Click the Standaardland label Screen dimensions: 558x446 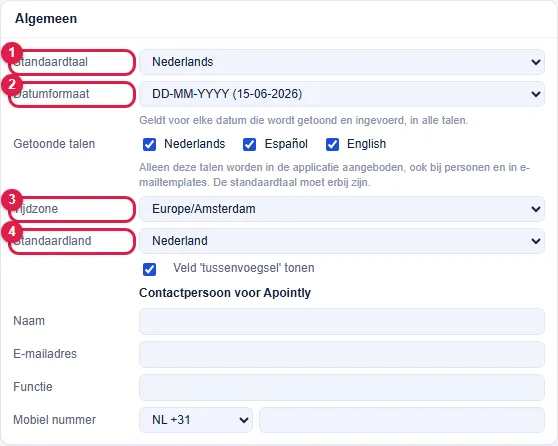pyautogui.click(x=52, y=241)
